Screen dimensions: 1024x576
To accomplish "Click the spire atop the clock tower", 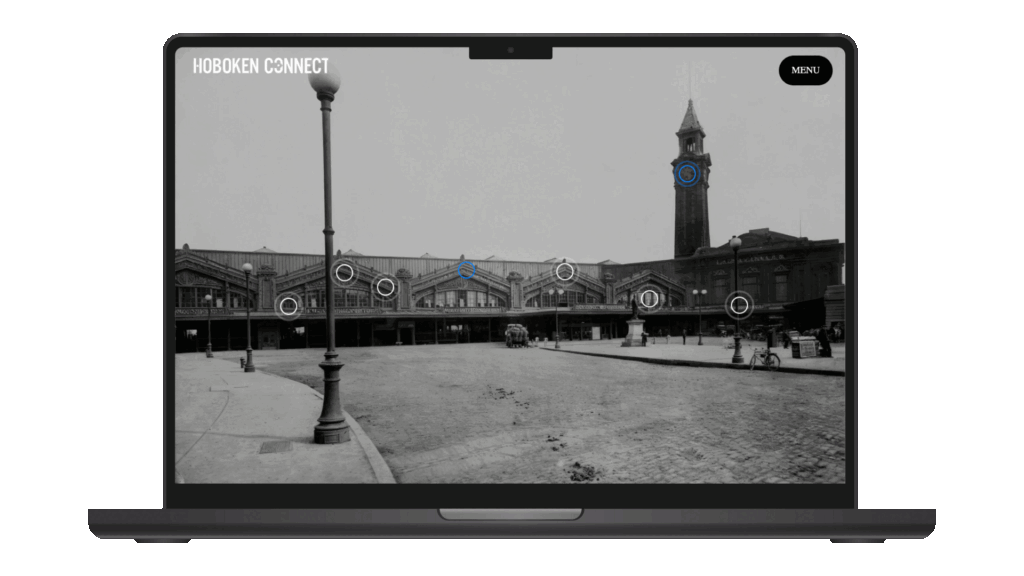I will [x=690, y=115].
